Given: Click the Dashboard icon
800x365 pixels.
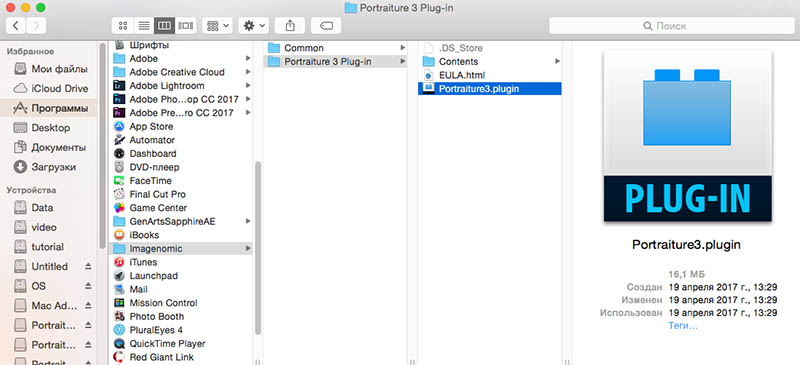Looking at the screenshot, I should pos(119,154).
